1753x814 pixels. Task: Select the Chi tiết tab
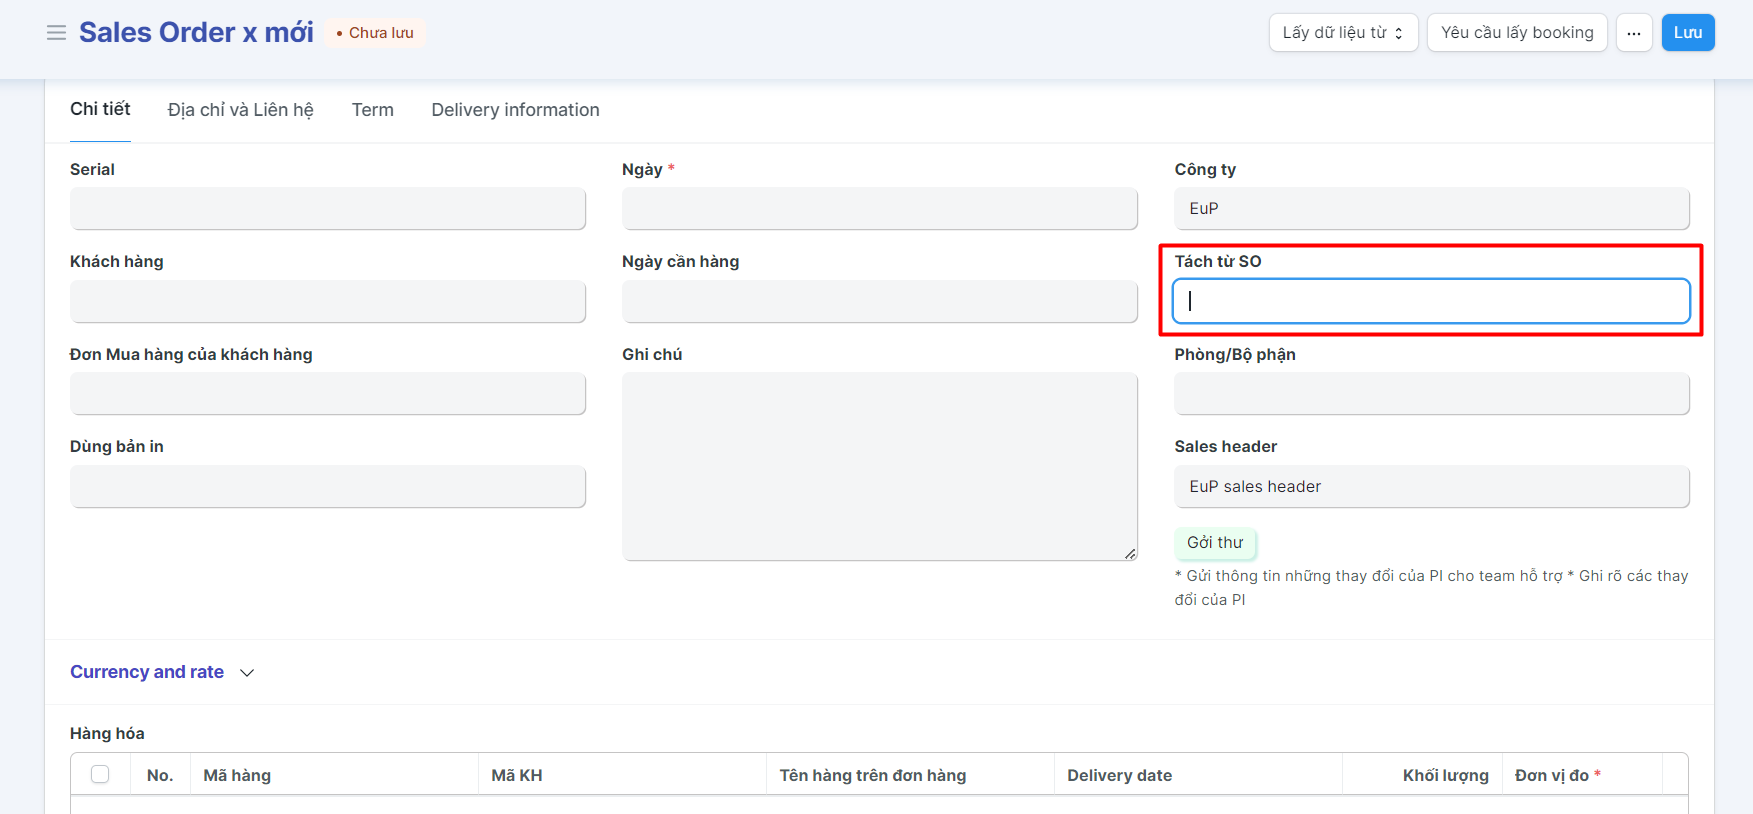[x=100, y=109]
